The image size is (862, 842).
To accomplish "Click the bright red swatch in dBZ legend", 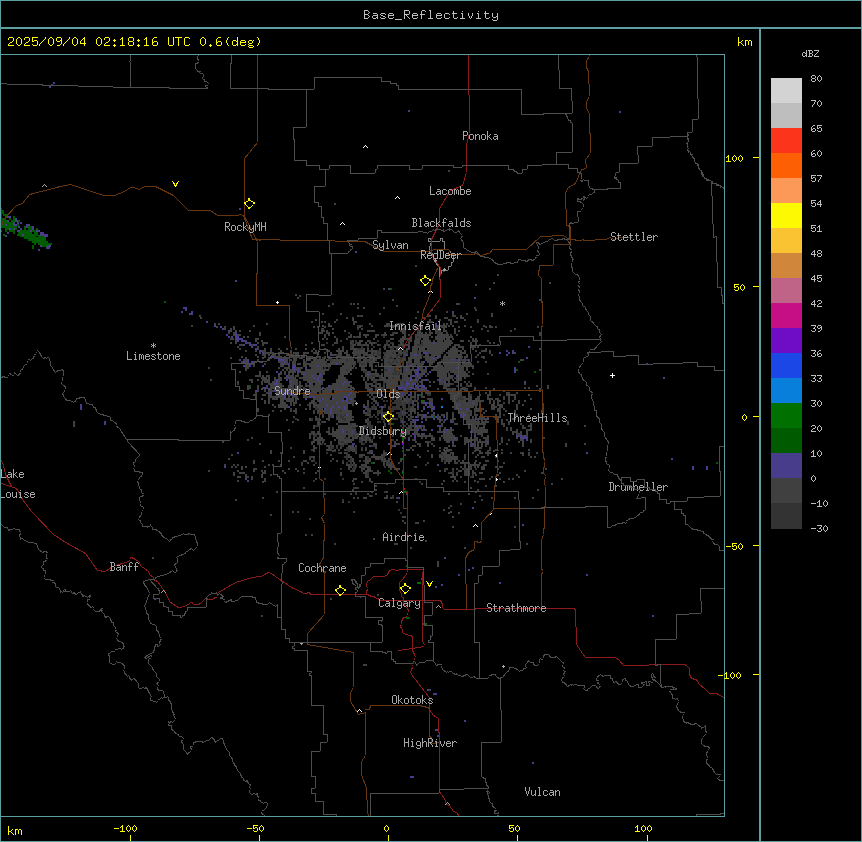I will [786, 141].
